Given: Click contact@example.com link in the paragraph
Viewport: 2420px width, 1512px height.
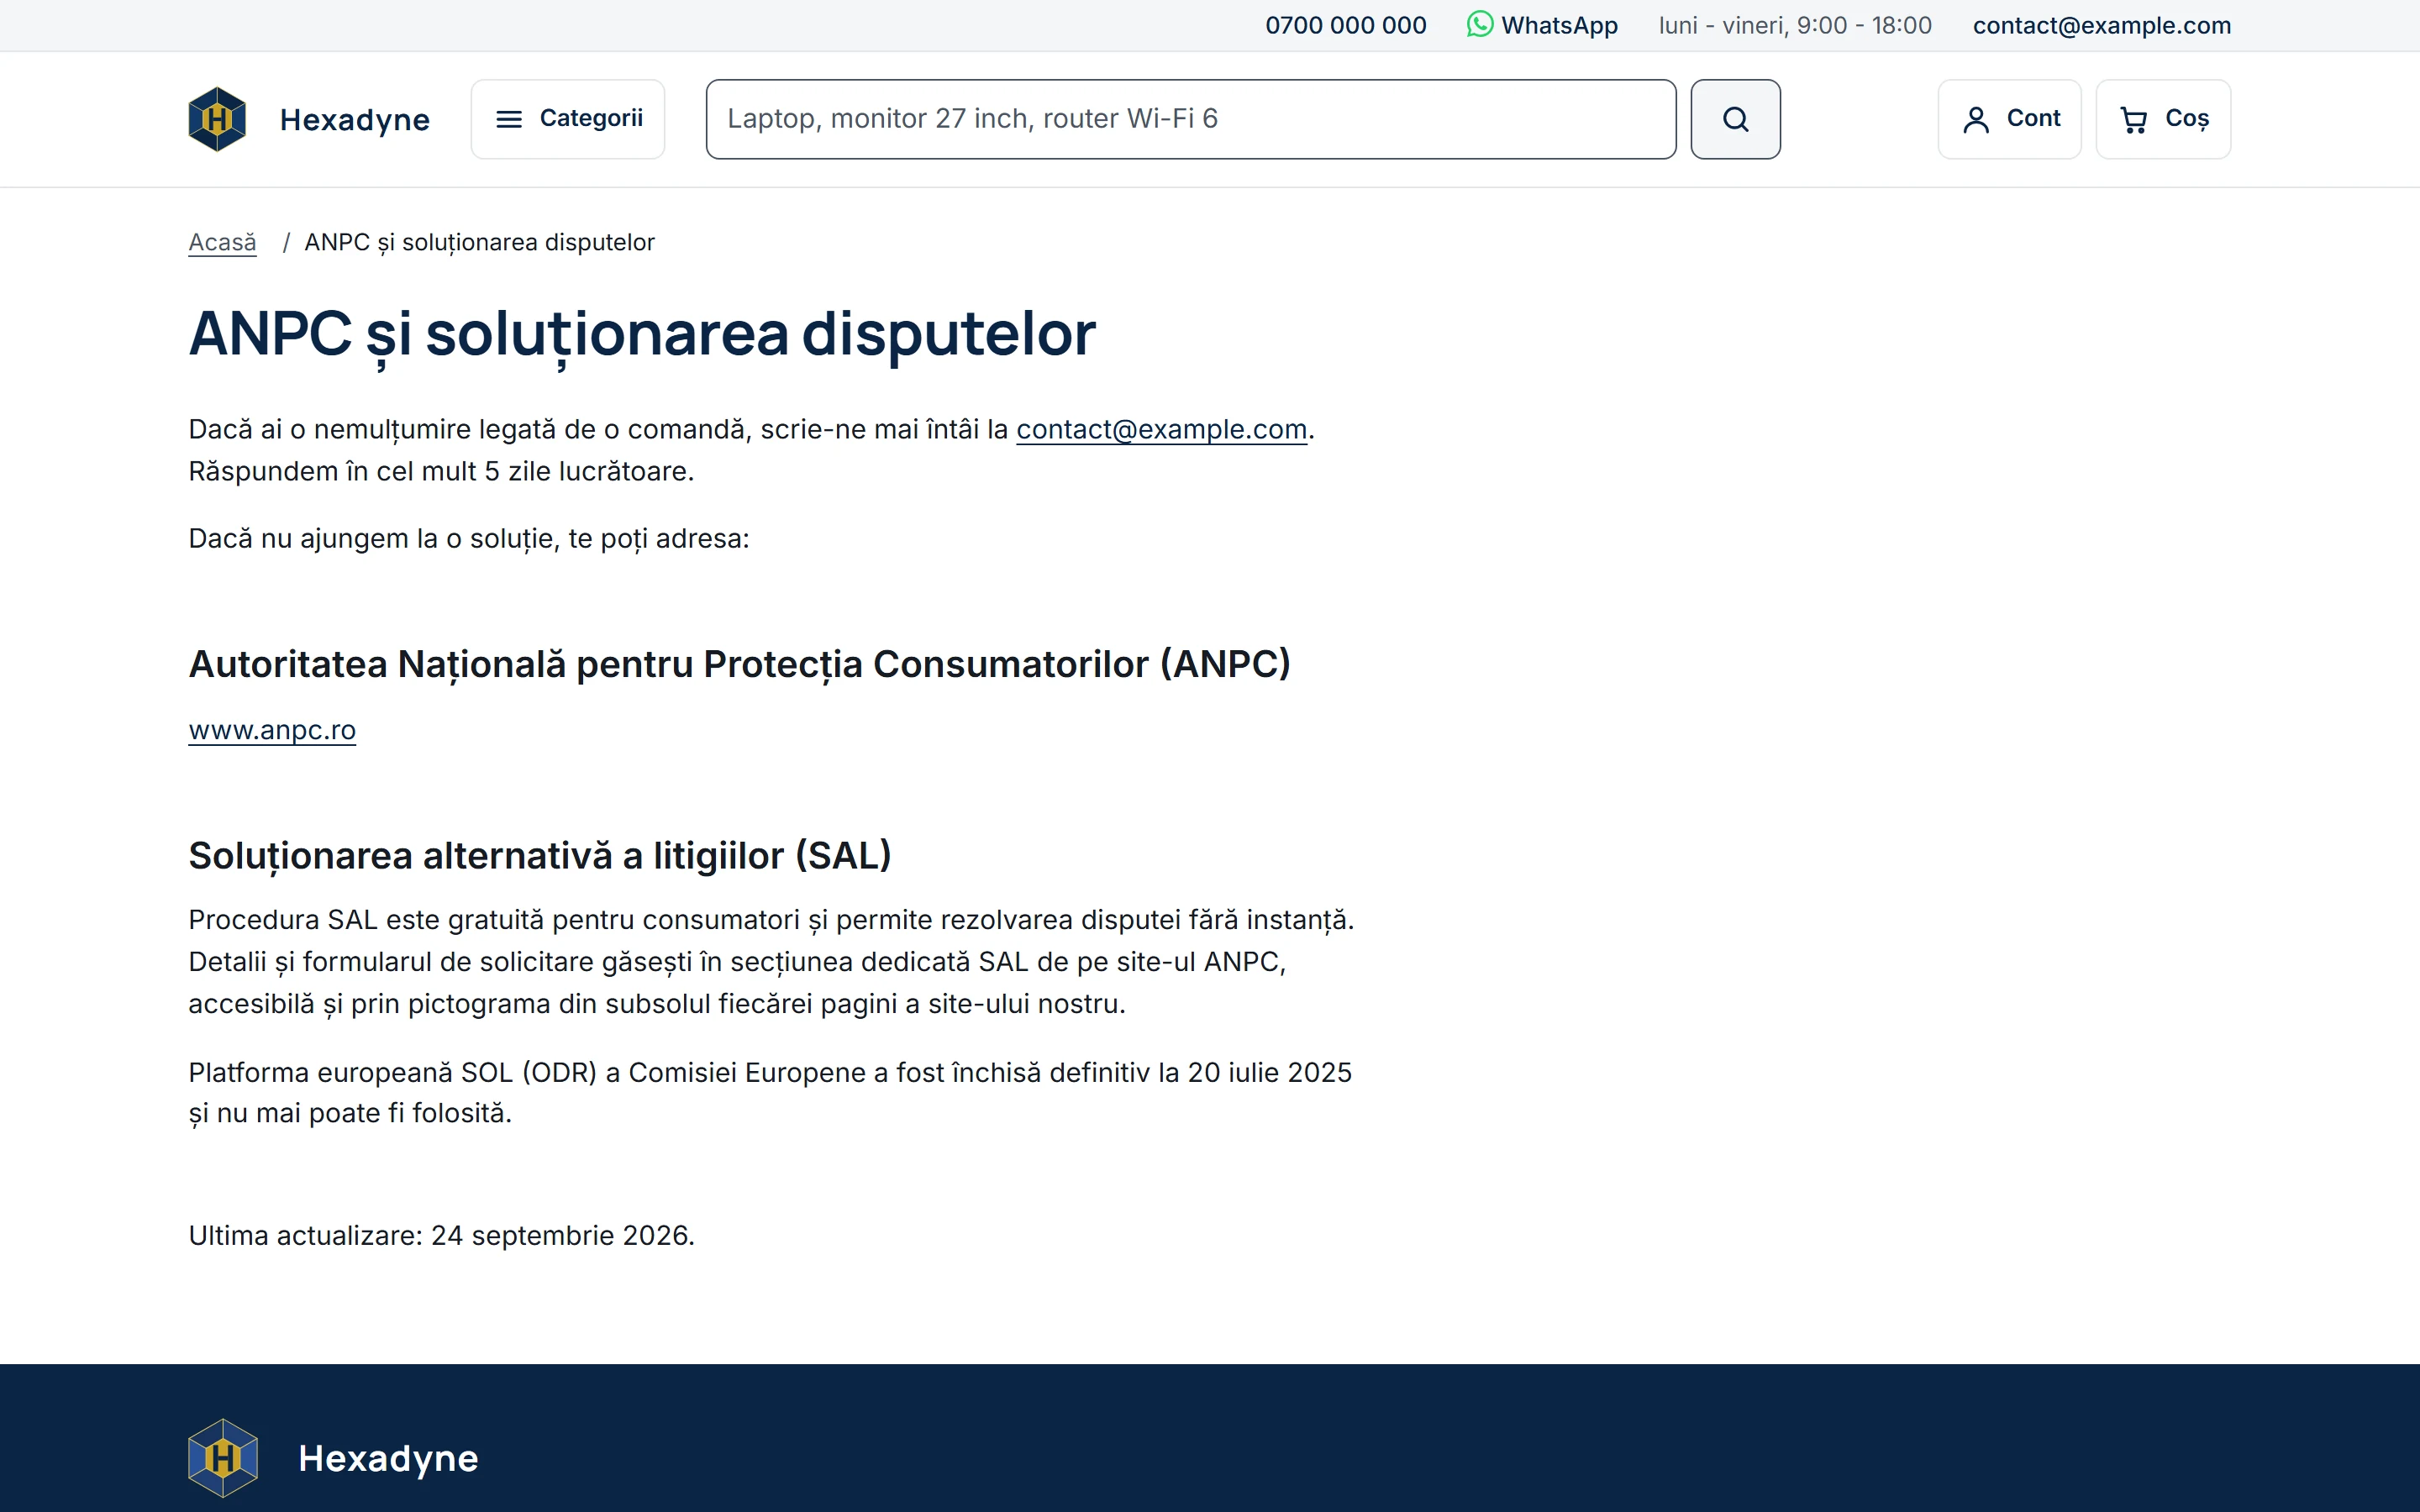Looking at the screenshot, I should pos(1161,429).
